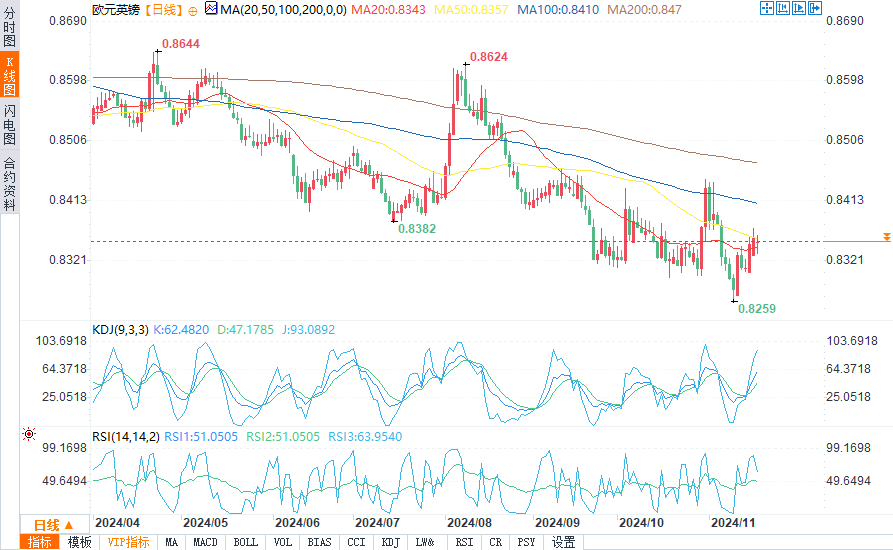Open the VIP指标 tab

128,542
